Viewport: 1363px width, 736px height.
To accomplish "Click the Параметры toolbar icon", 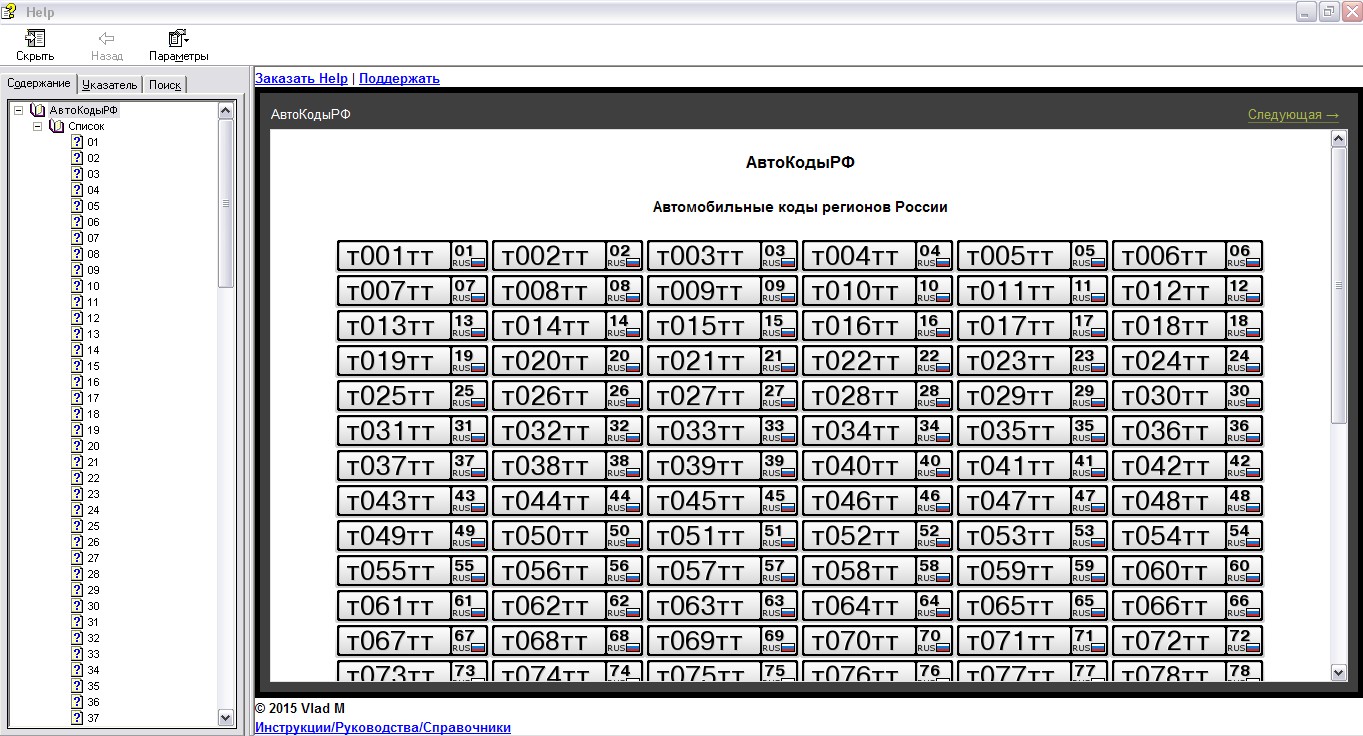I will (x=179, y=38).
